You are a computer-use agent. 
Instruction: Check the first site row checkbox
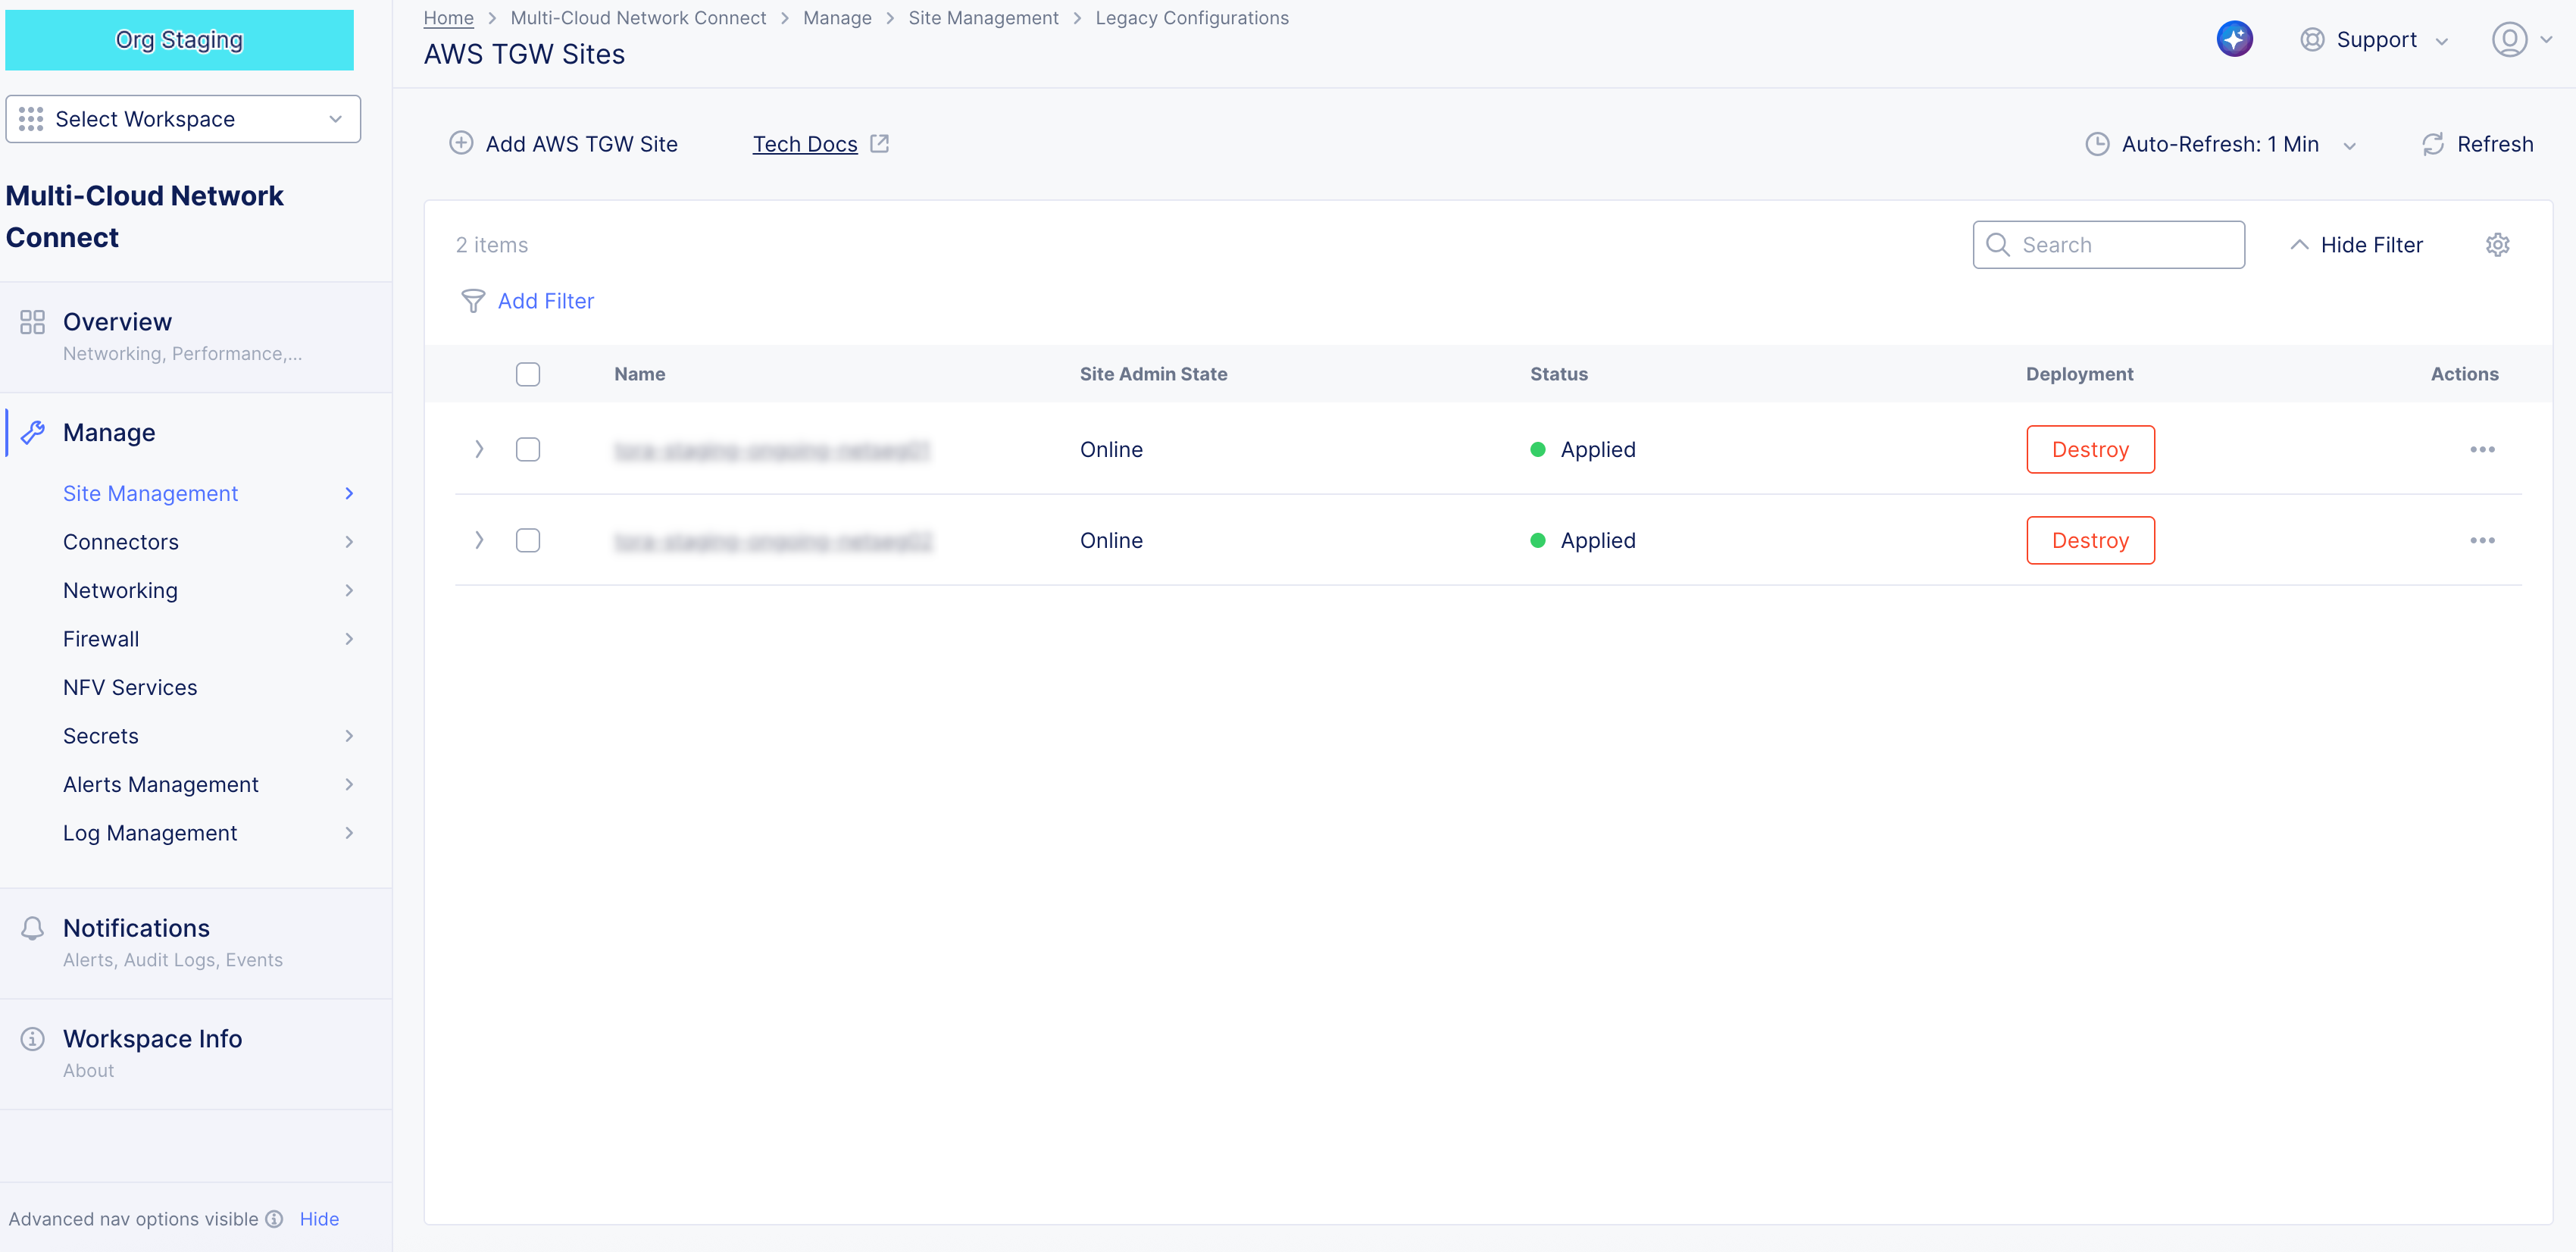[x=528, y=450]
